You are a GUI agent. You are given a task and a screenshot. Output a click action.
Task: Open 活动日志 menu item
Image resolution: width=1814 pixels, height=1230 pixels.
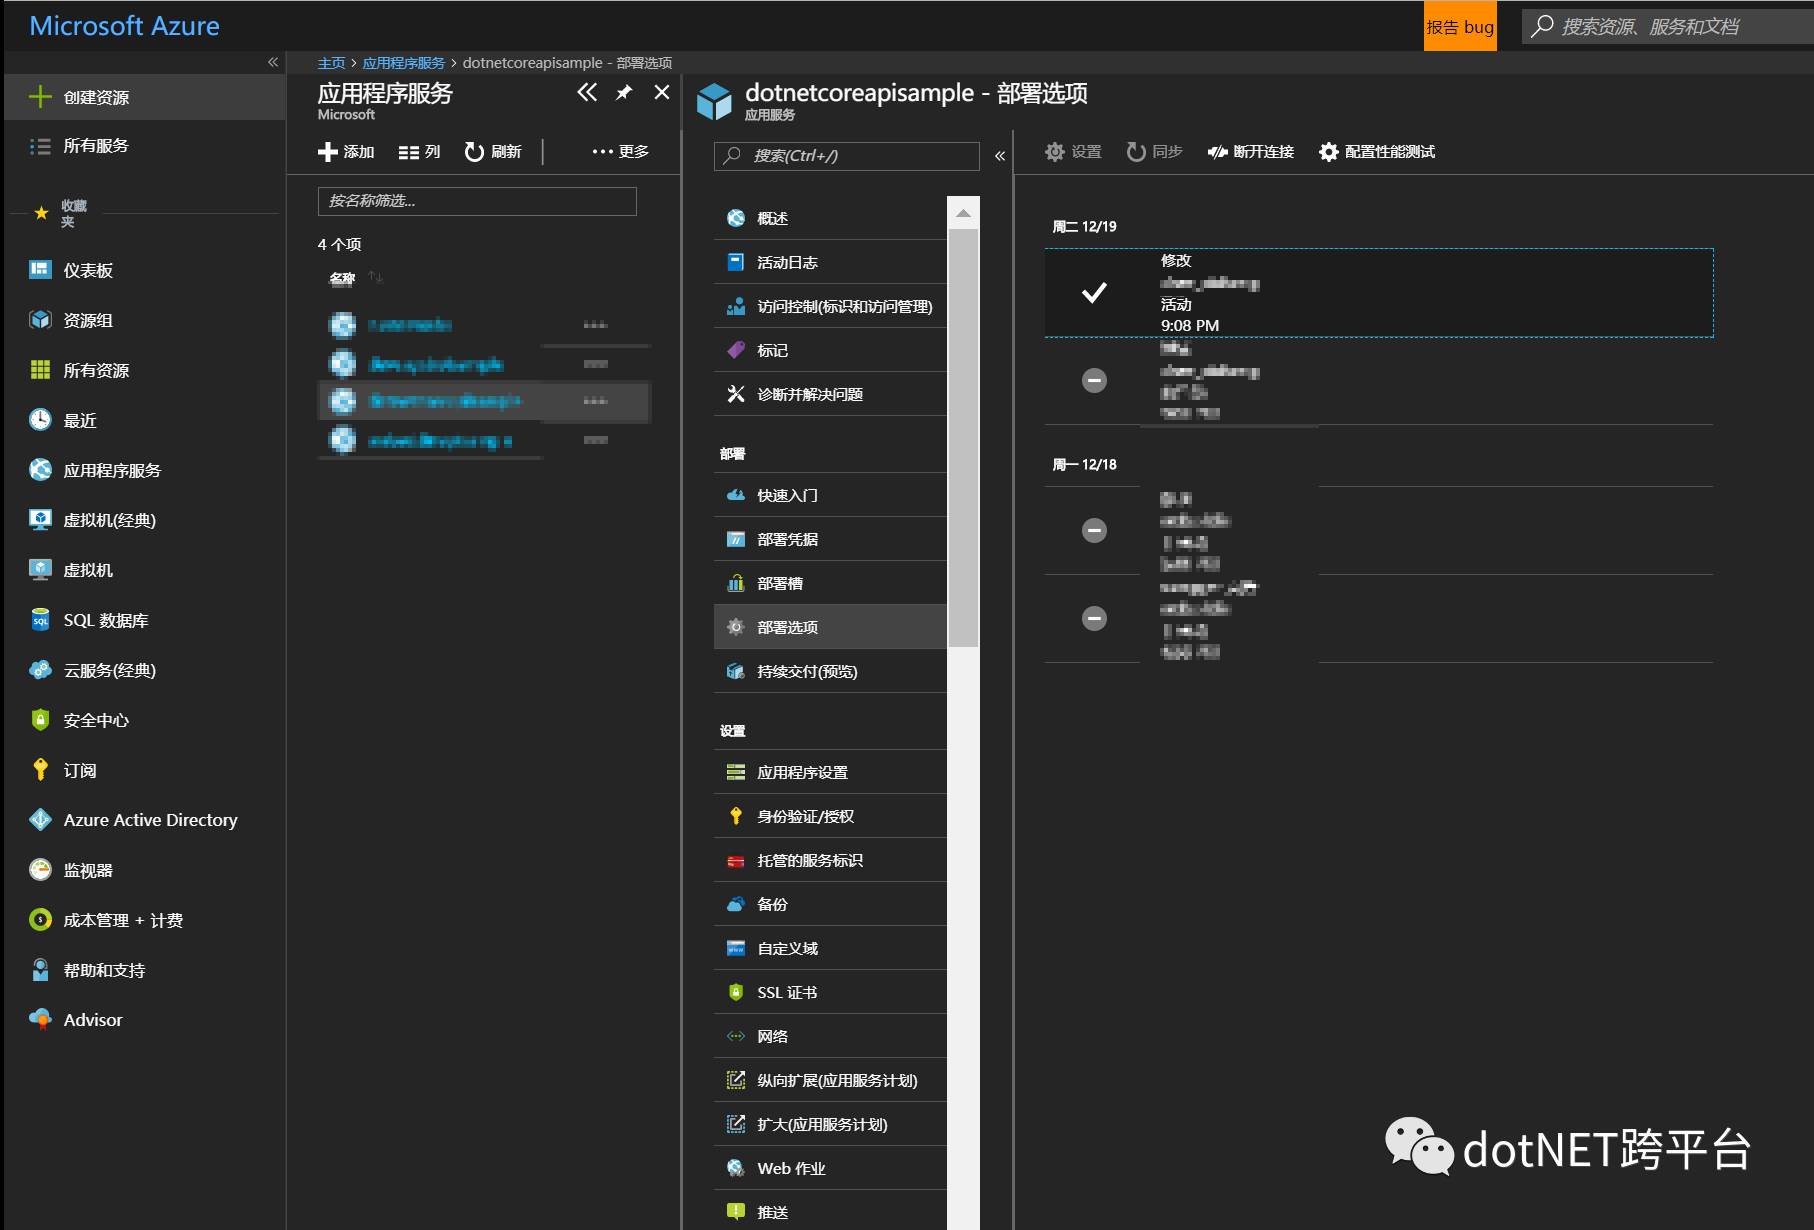point(830,262)
